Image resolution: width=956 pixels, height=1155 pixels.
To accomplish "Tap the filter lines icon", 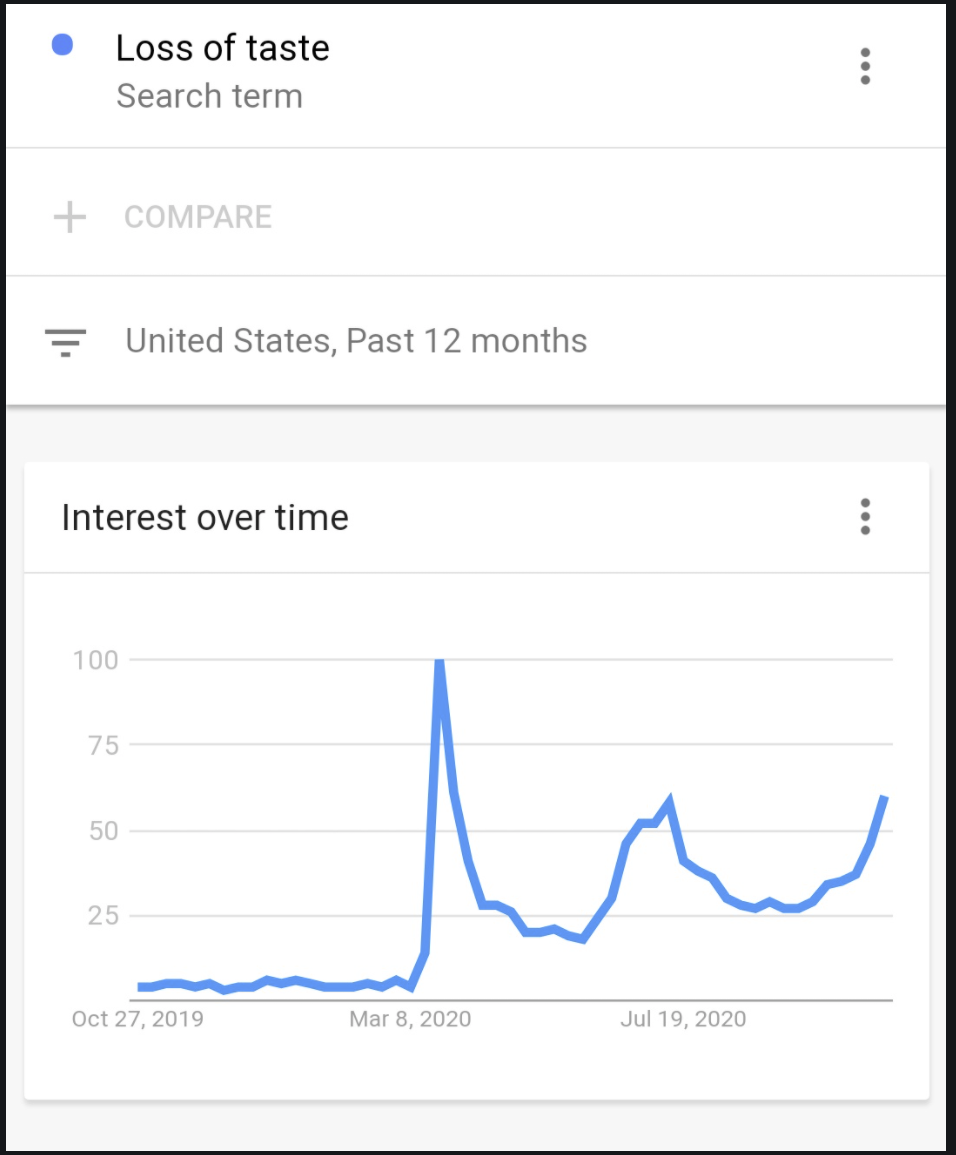I will click(x=66, y=342).
